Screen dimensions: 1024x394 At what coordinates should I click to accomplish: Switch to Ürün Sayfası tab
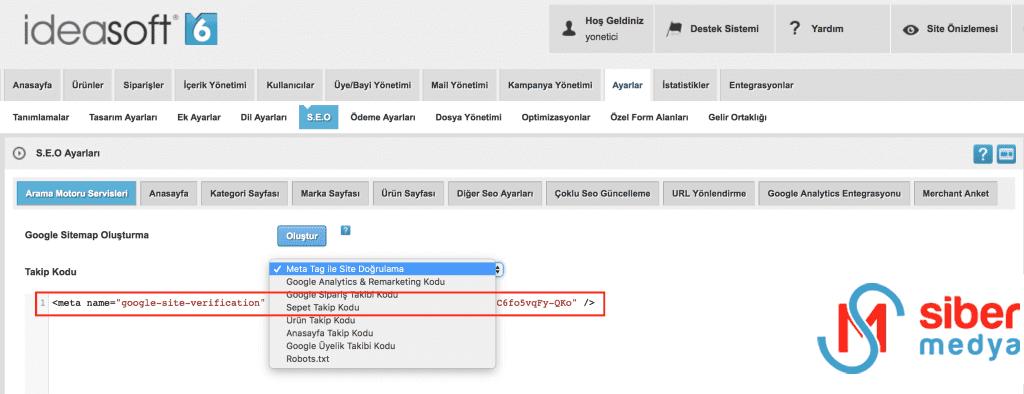[409, 194]
